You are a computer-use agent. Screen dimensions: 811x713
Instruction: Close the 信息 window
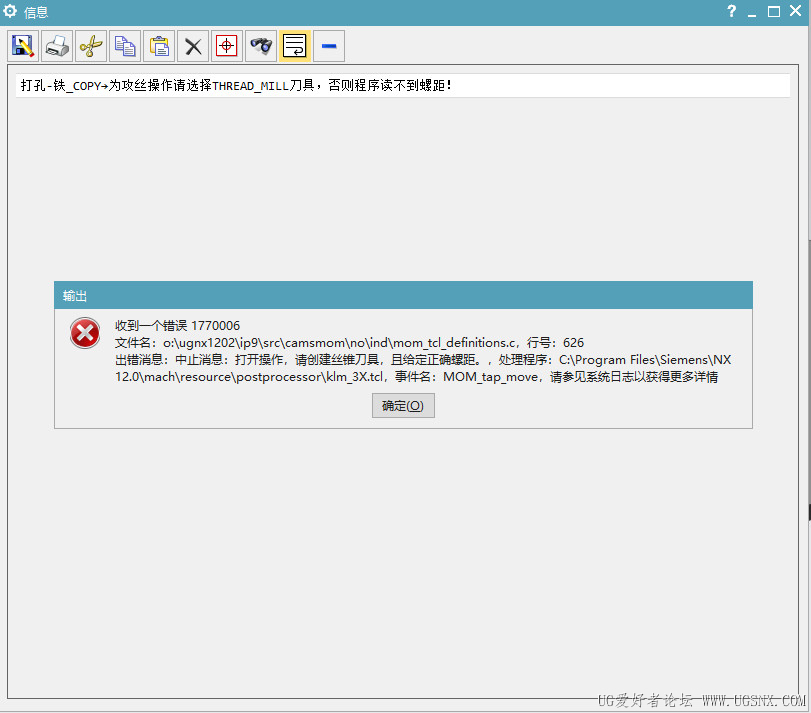click(x=795, y=11)
